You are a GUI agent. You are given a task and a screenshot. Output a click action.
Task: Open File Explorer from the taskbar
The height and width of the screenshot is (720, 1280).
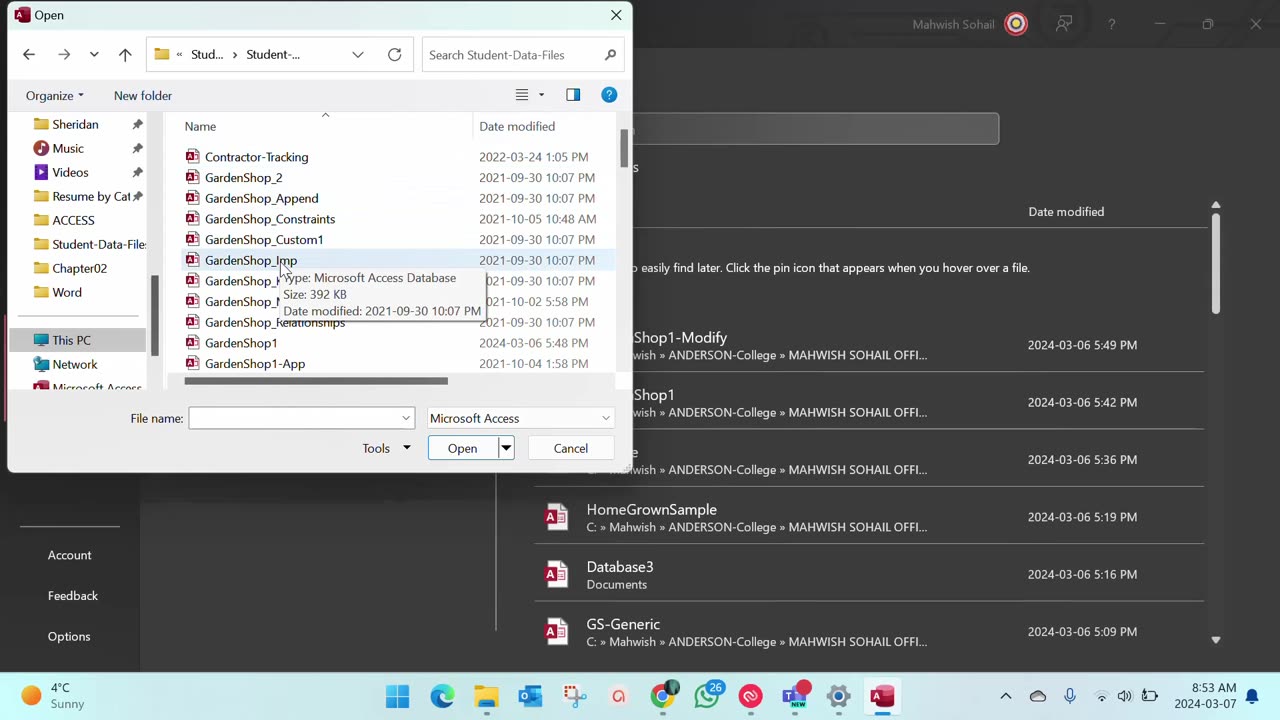pyautogui.click(x=486, y=696)
